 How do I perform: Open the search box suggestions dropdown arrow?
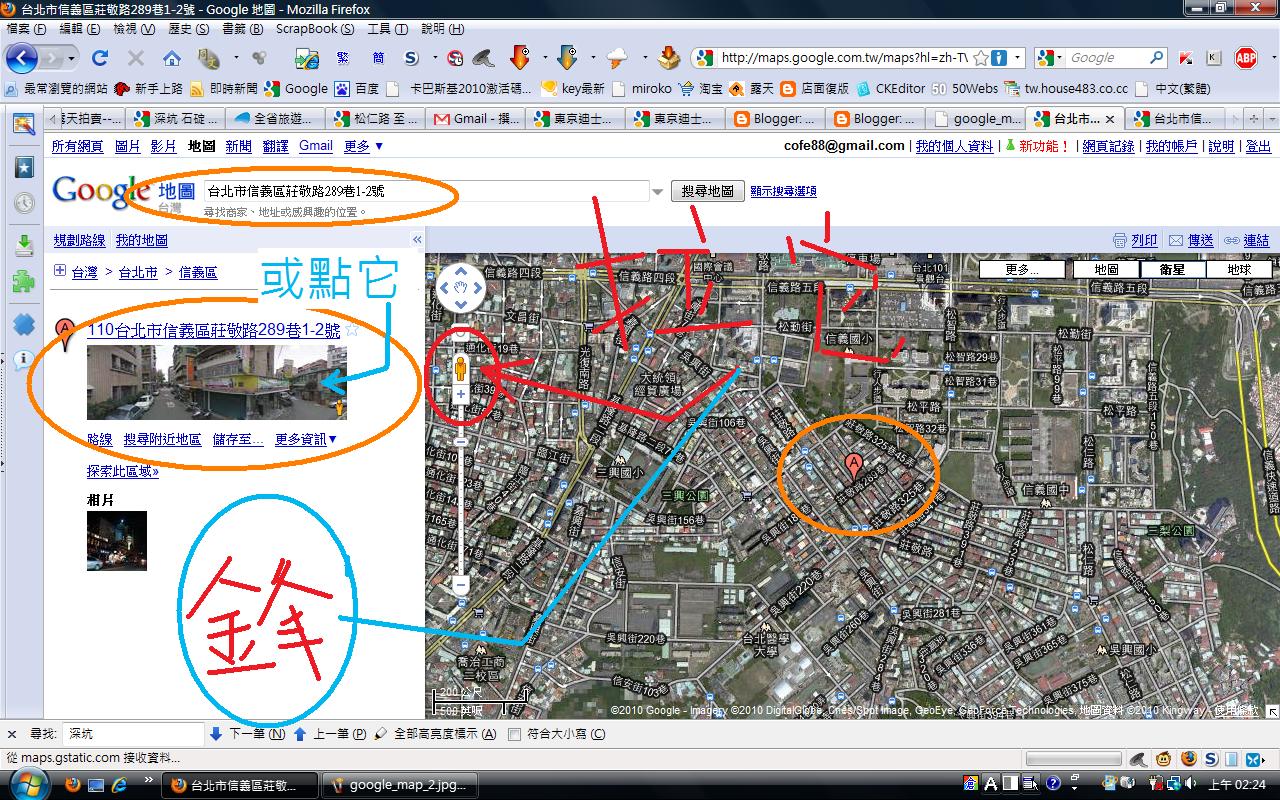pos(657,191)
